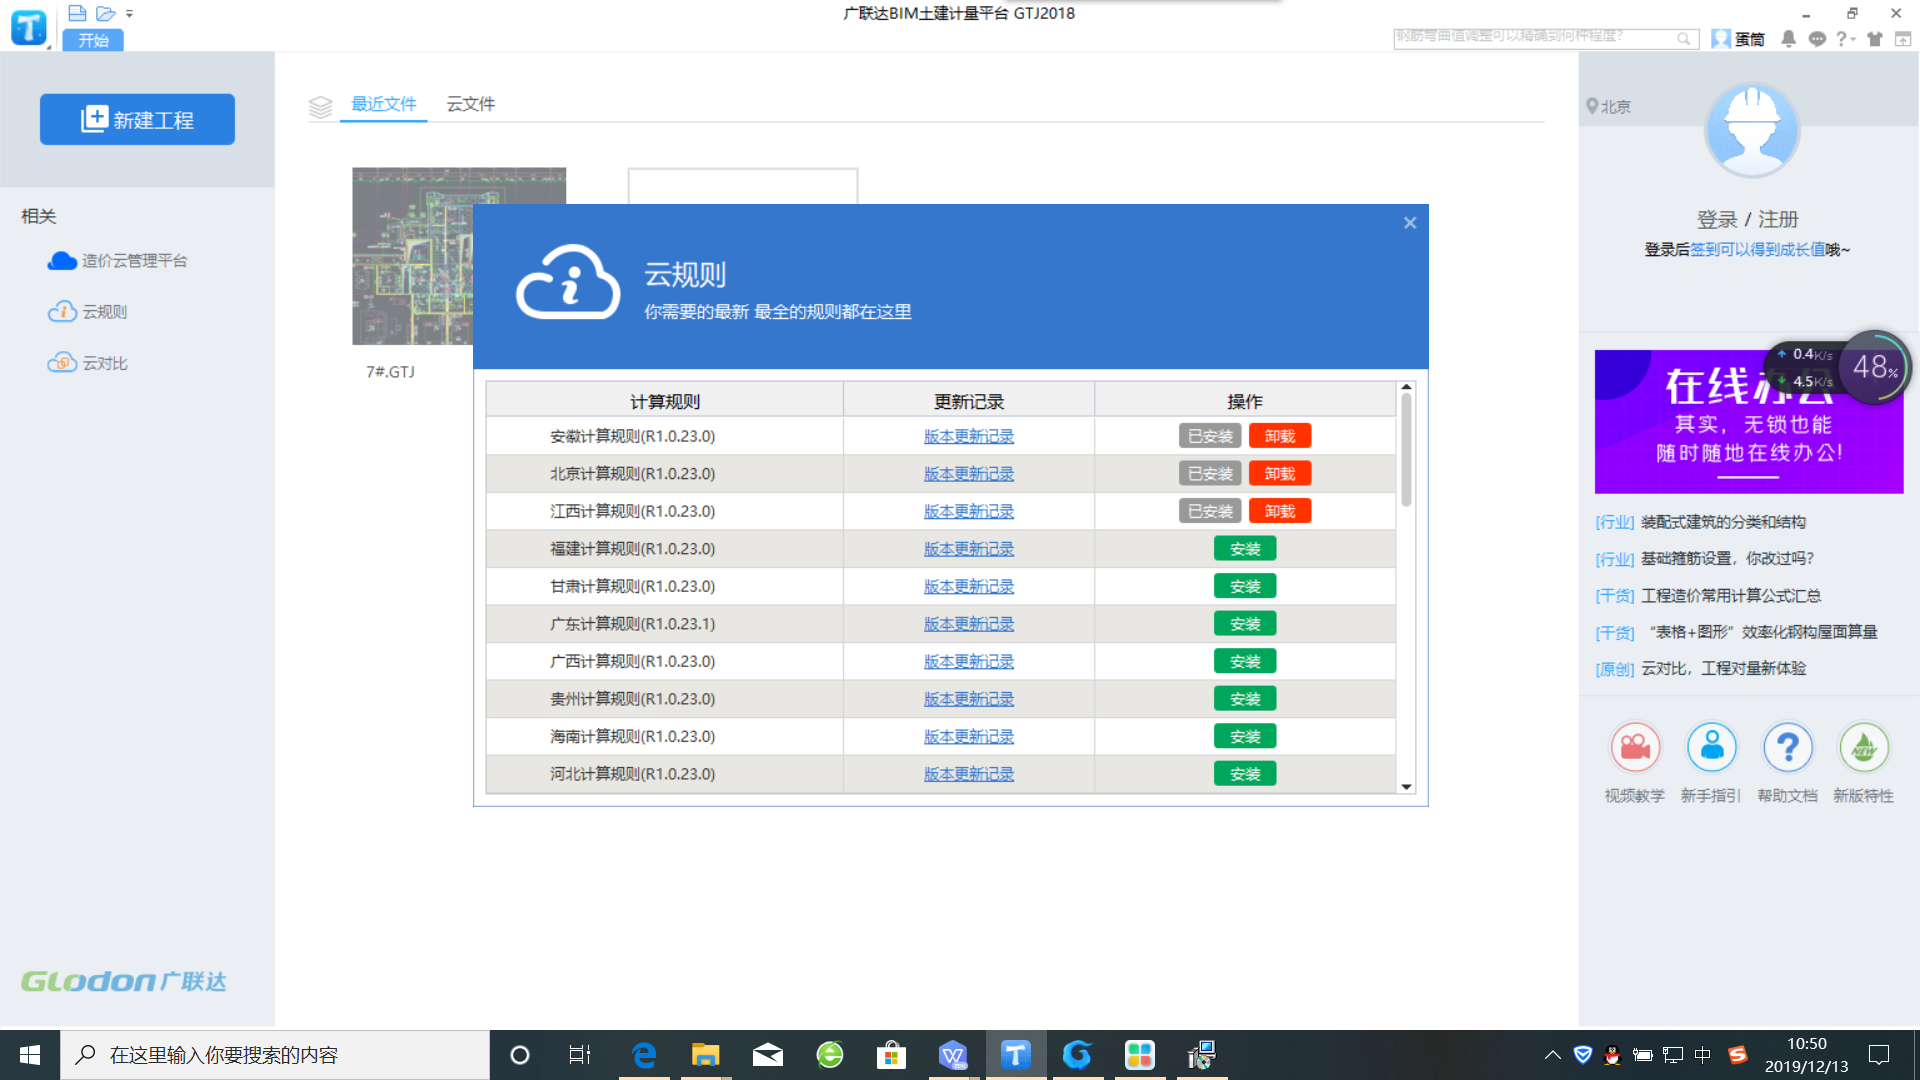Viewport: 1920px width, 1080px height.
Task: Expand the quick access toolbar dropdown arrow
Action: point(129,14)
